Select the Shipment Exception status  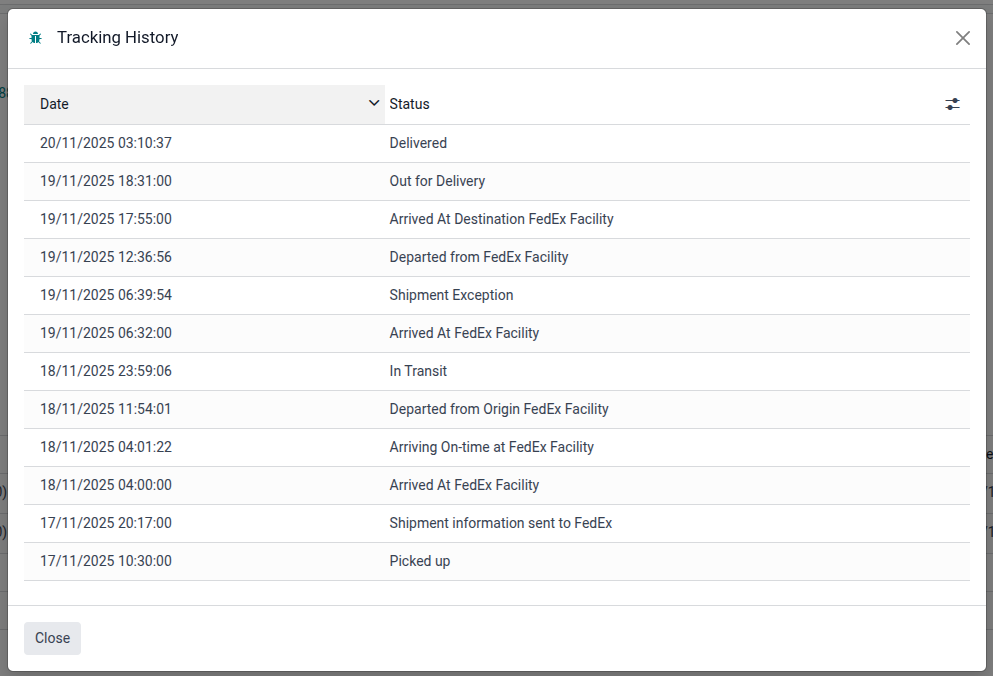pos(451,295)
